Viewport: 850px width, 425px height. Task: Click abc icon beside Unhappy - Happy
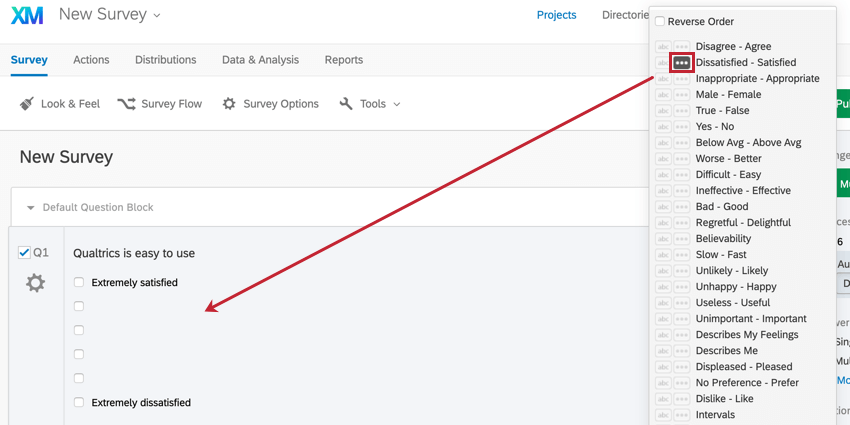(x=663, y=287)
